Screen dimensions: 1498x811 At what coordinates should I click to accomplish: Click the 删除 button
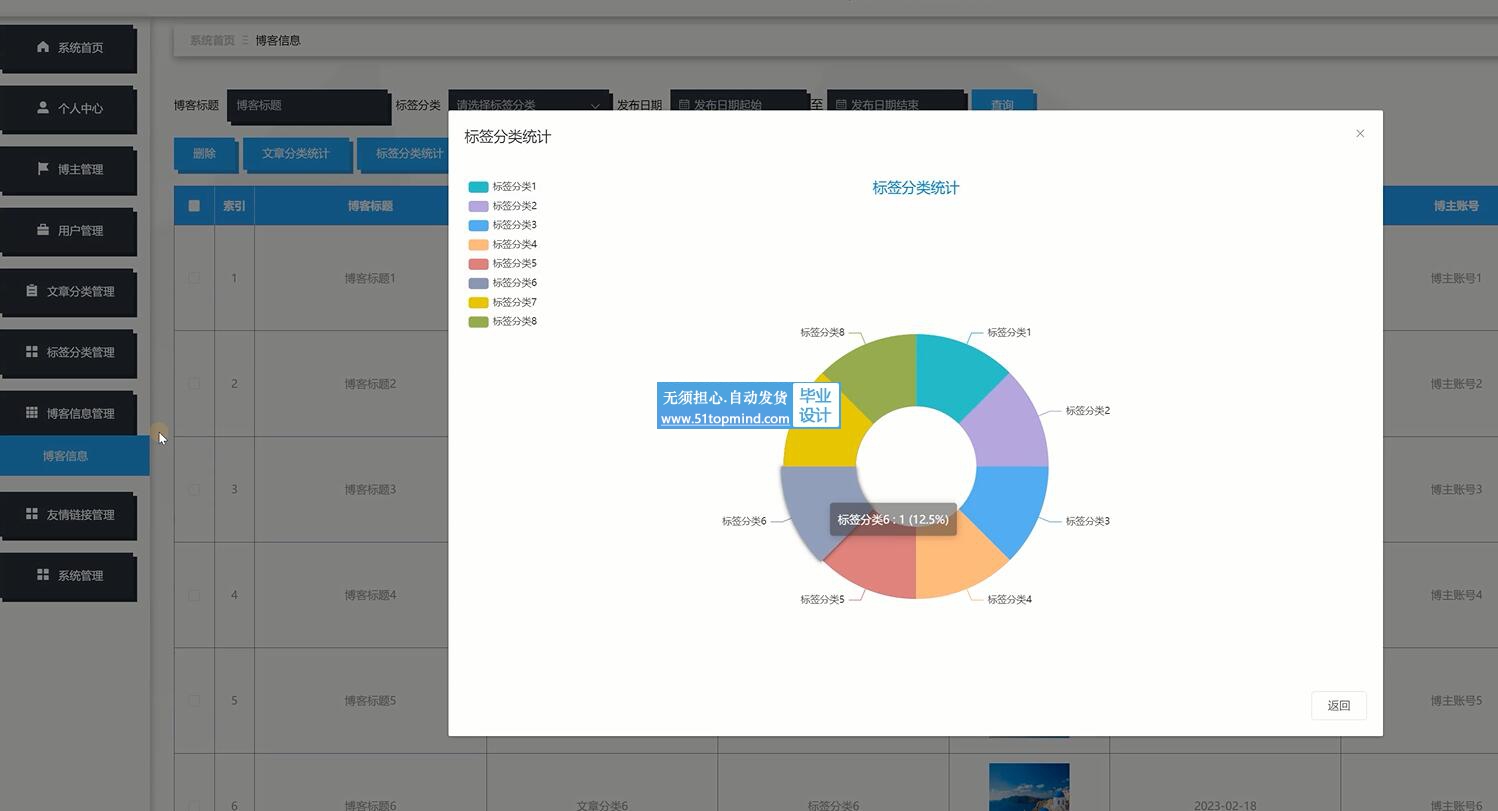[x=205, y=153]
